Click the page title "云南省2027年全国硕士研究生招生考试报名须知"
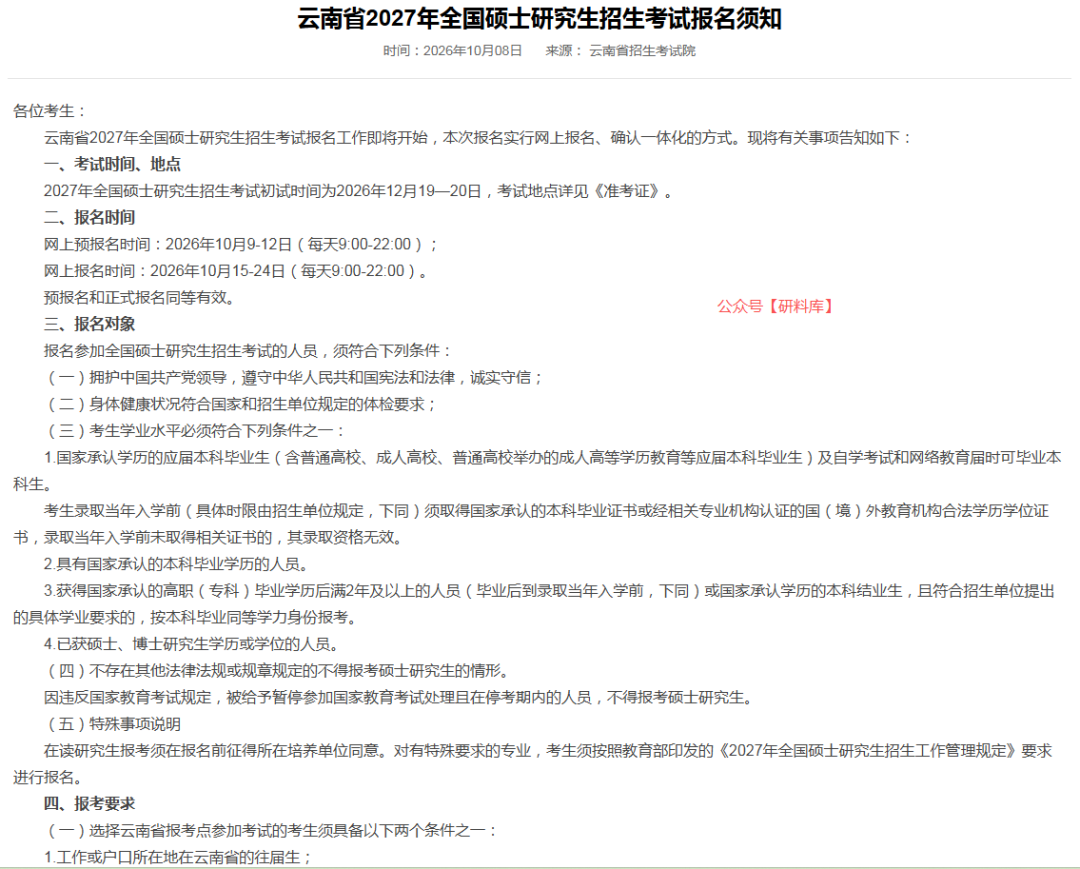The height and width of the screenshot is (869, 1080). click(539, 19)
